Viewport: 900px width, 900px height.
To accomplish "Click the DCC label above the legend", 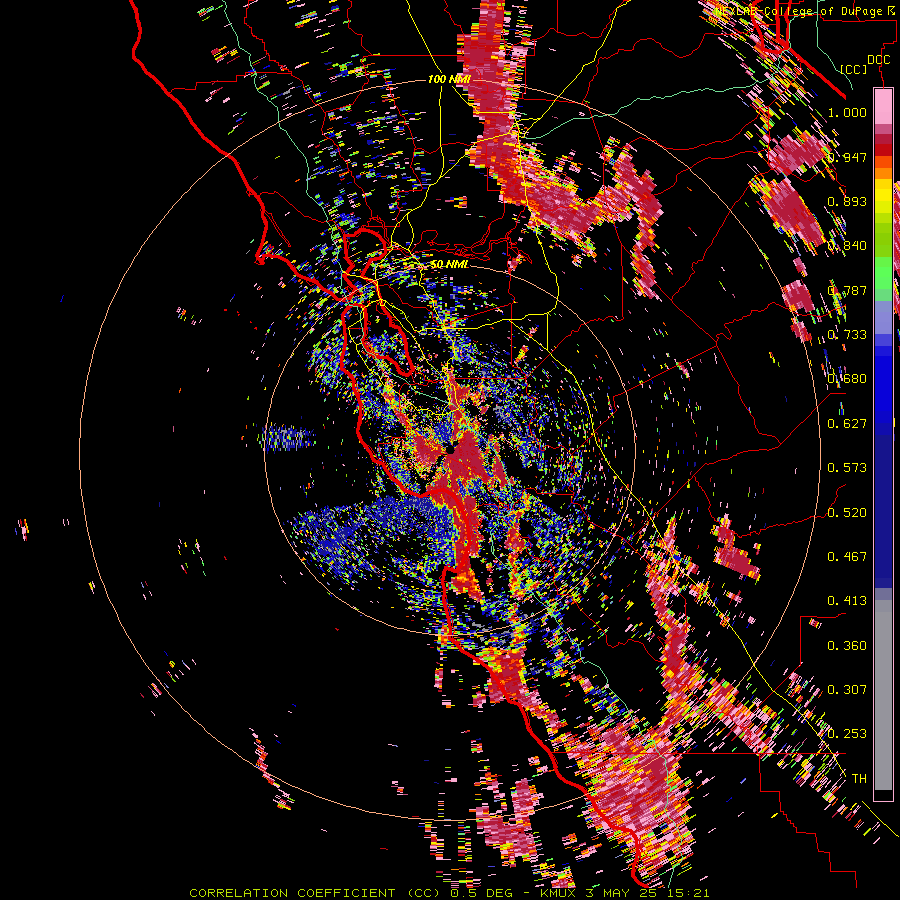I will click(878, 60).
